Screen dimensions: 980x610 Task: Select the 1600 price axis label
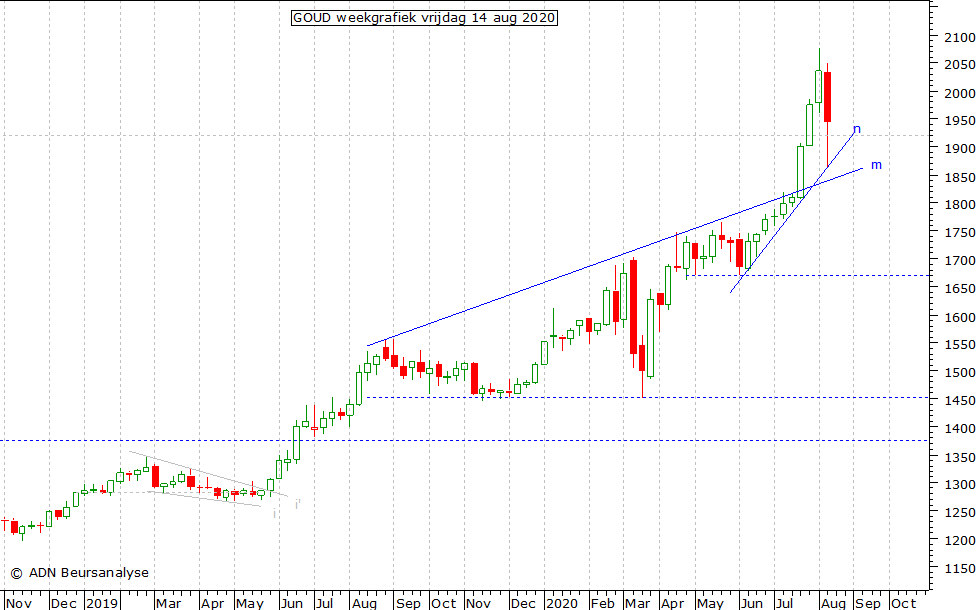(959, 317)
